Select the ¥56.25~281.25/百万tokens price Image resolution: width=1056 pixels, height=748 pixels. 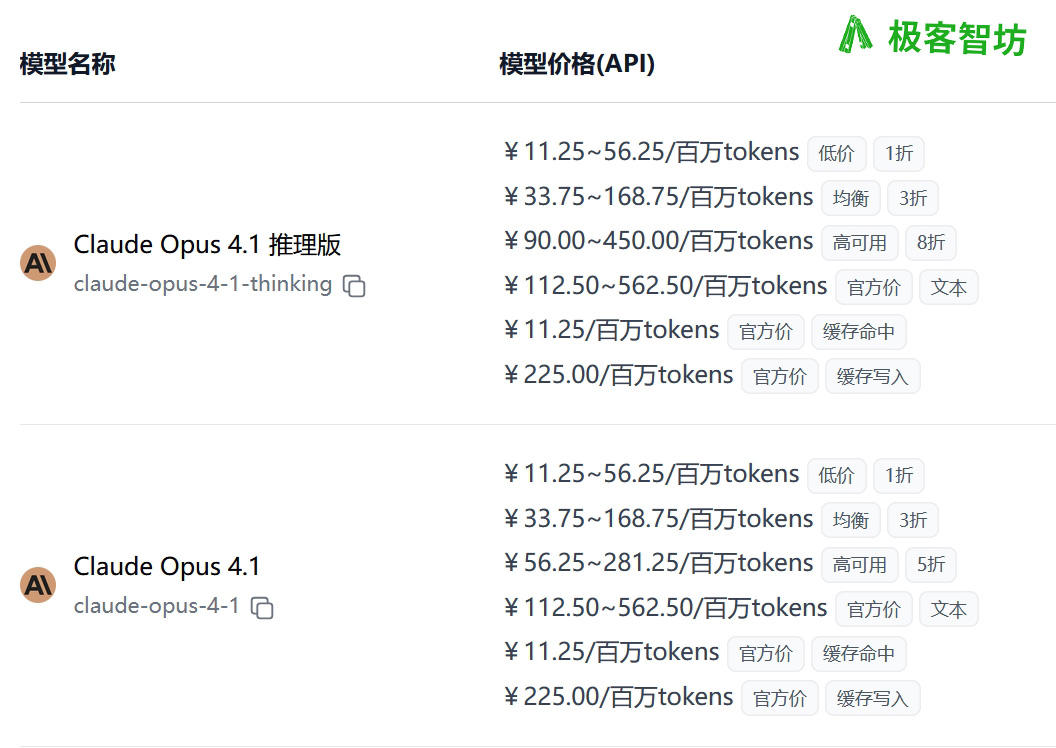click(x=659, y=563)
